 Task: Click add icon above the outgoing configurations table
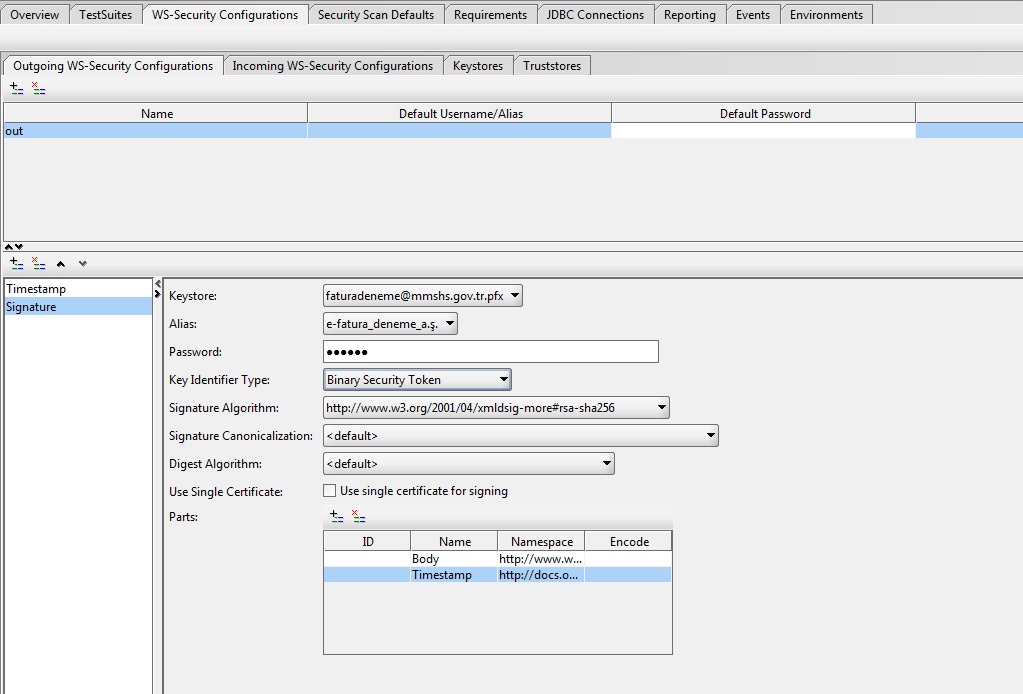click(16, 89)
